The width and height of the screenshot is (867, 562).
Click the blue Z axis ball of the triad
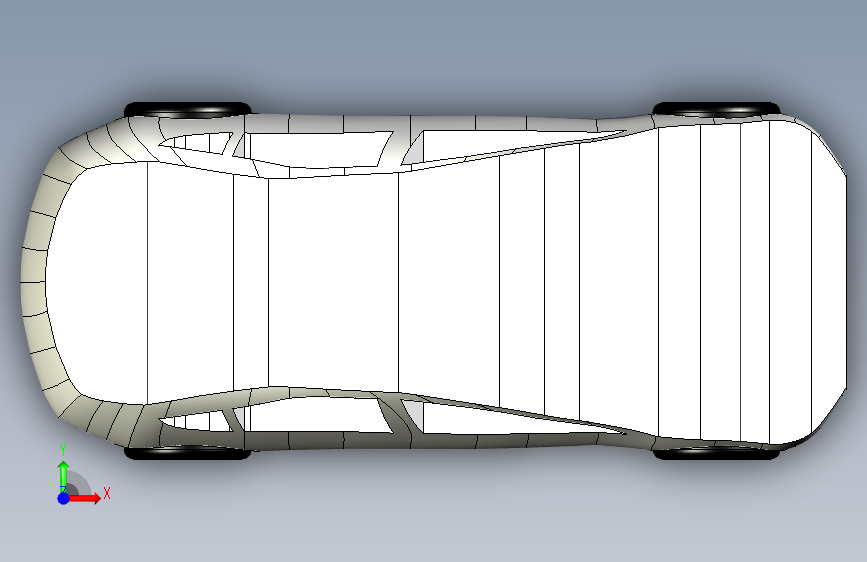64,498
